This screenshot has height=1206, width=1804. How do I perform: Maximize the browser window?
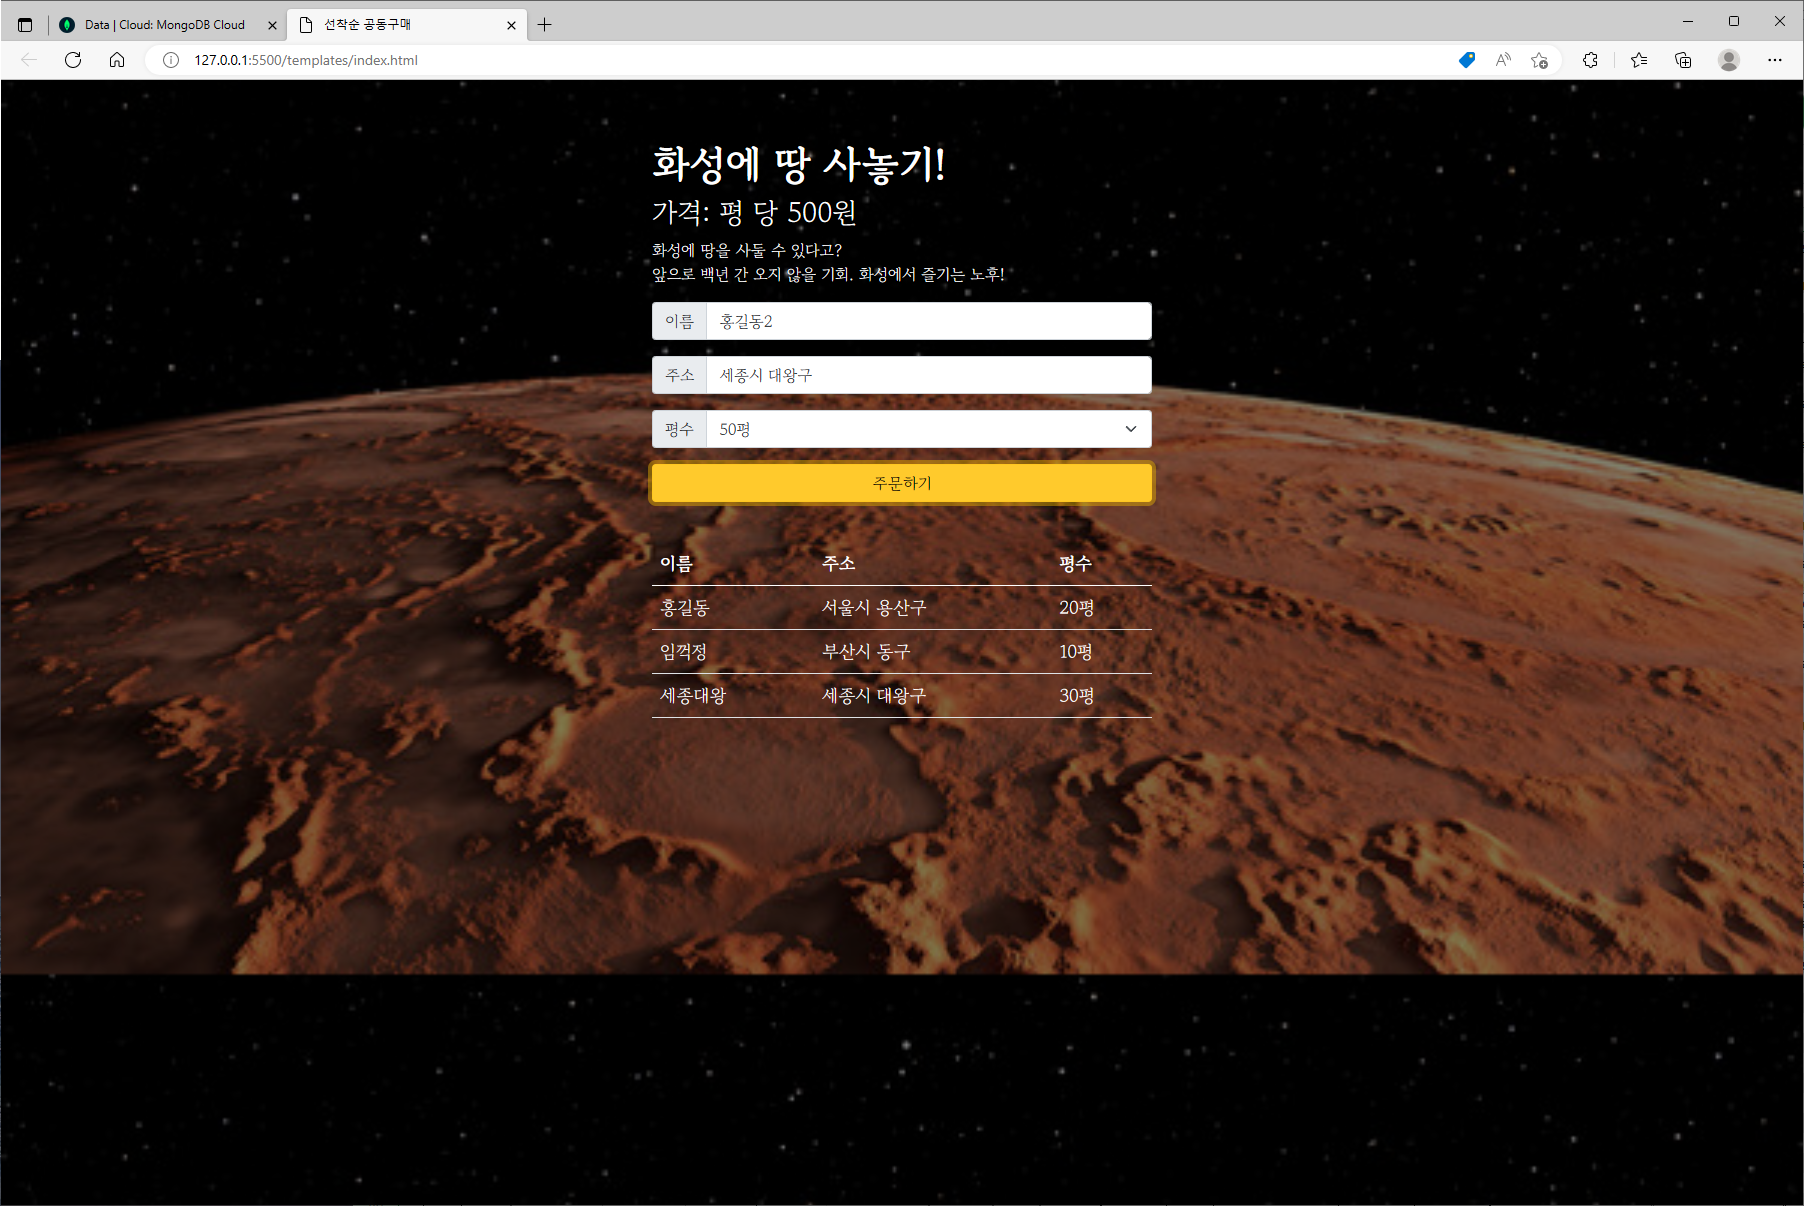pos(1734,21)
